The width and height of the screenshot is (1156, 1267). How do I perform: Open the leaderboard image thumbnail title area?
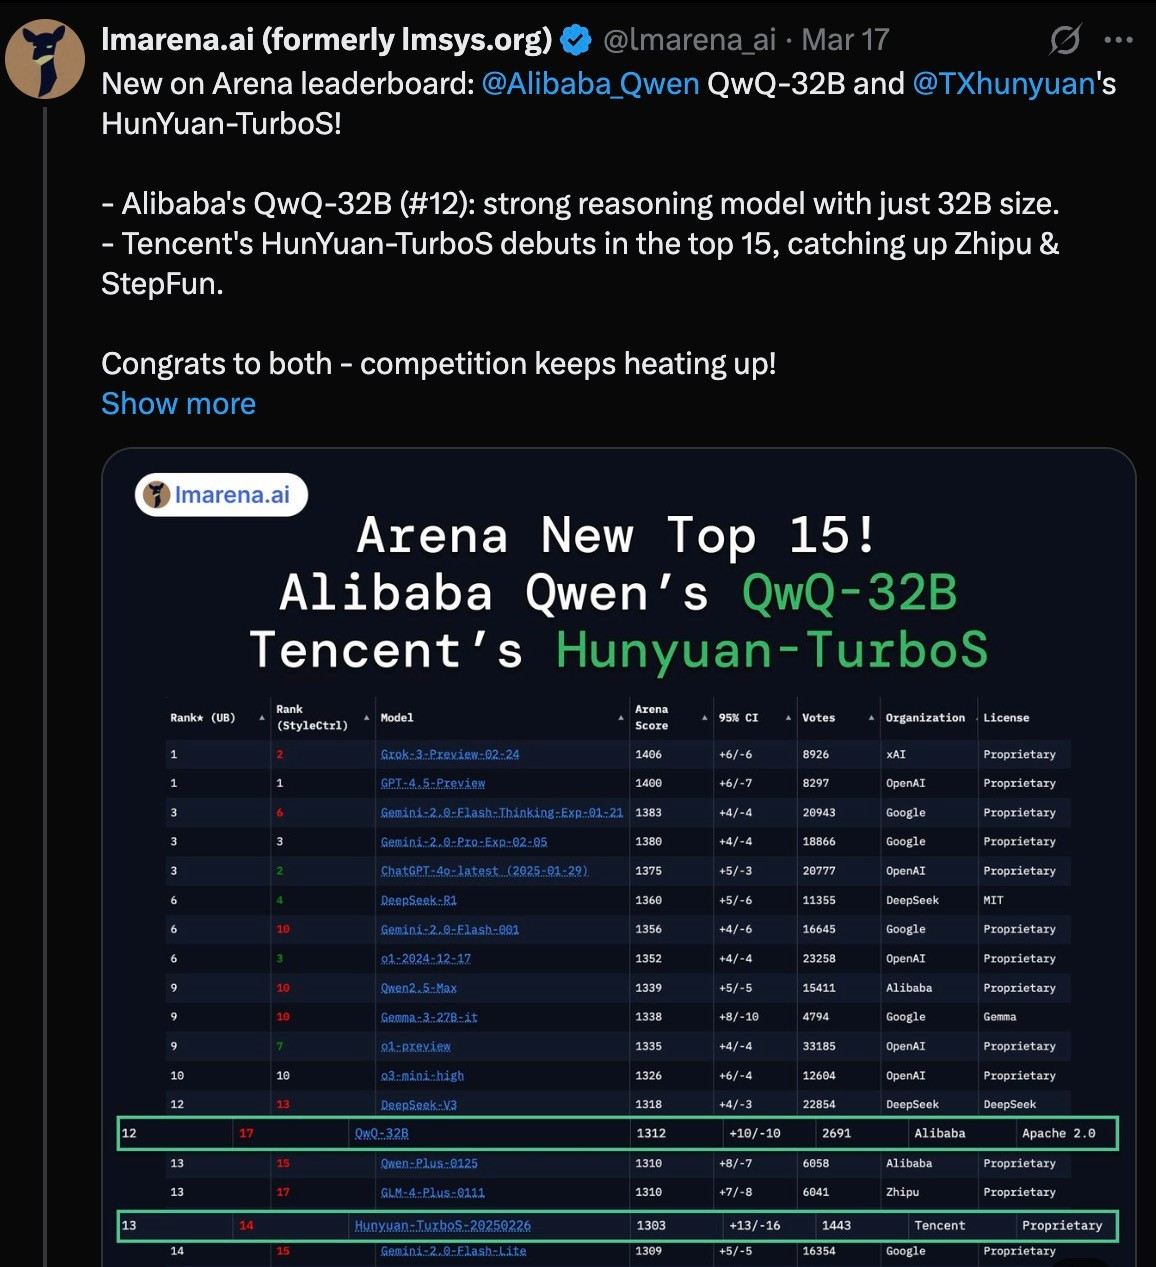618,592
